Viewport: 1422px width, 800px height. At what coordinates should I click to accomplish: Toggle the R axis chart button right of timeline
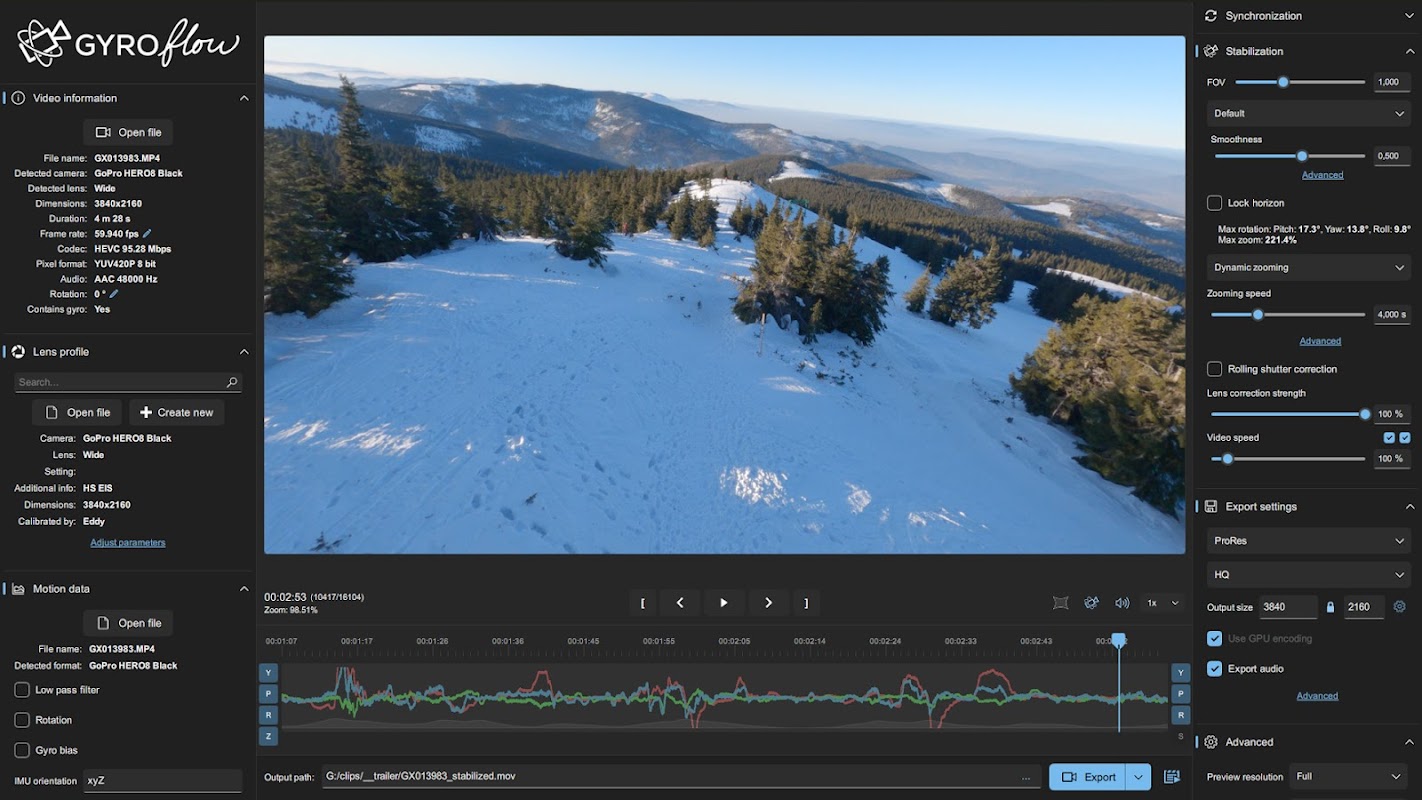pos(1181,715)
